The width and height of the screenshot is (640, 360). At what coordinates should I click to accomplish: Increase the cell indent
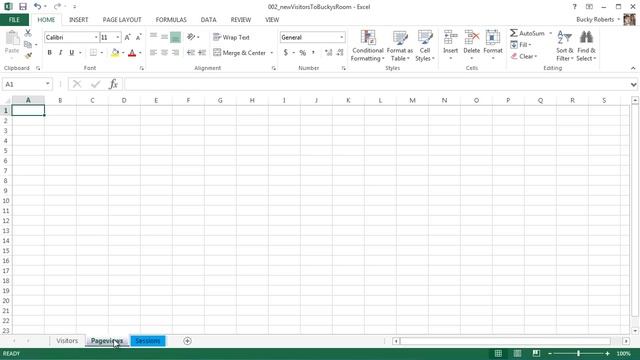[x=202, y=53]
